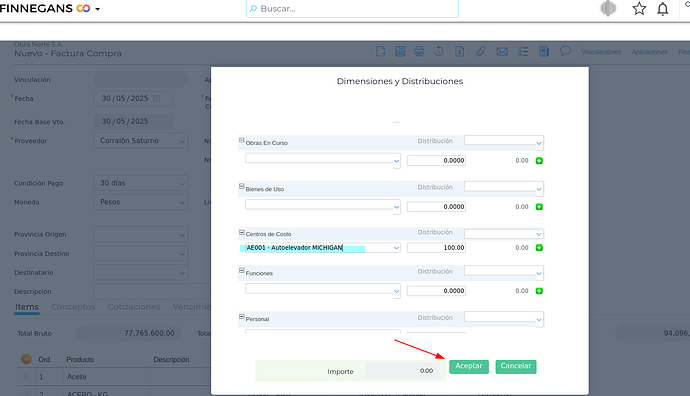Open the Provincia Origen dropdown
The width and height of the screenshot is (690, 396).
click(182, 235)
